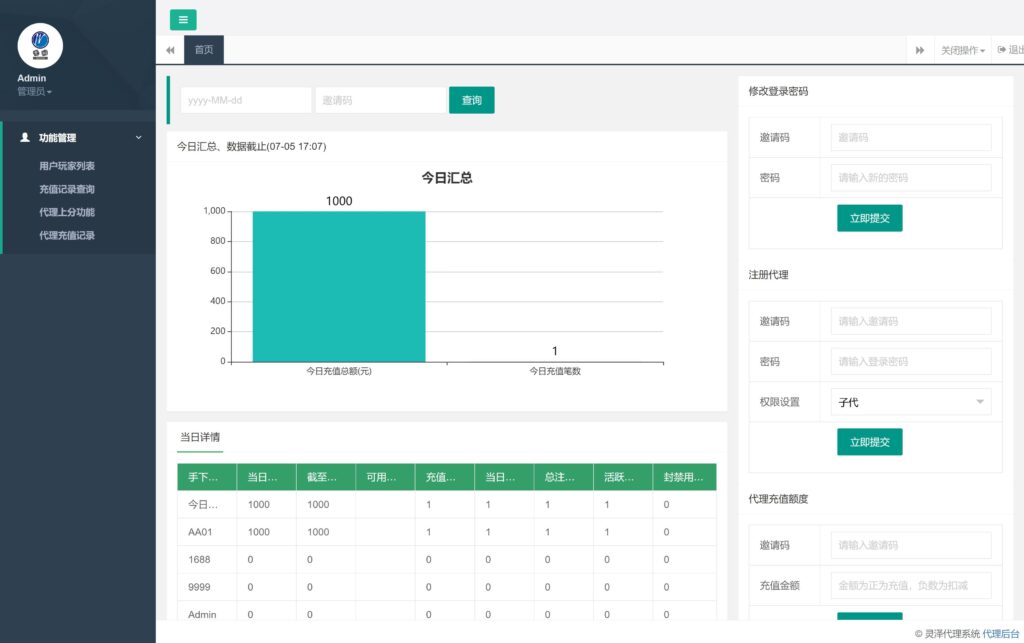Click the green hamburger menu toggle icon
The height and width of the screenshot is (643, 1024).
pos(183,20)
